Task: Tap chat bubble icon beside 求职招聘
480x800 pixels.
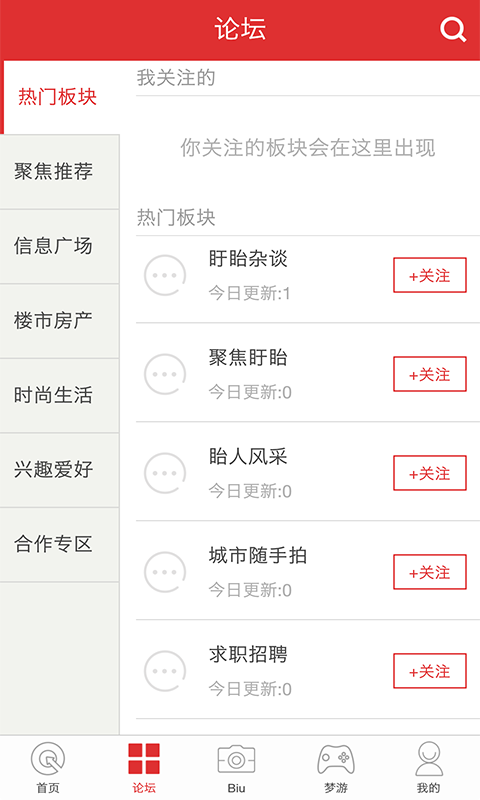Action: click(x=165, y=671)
